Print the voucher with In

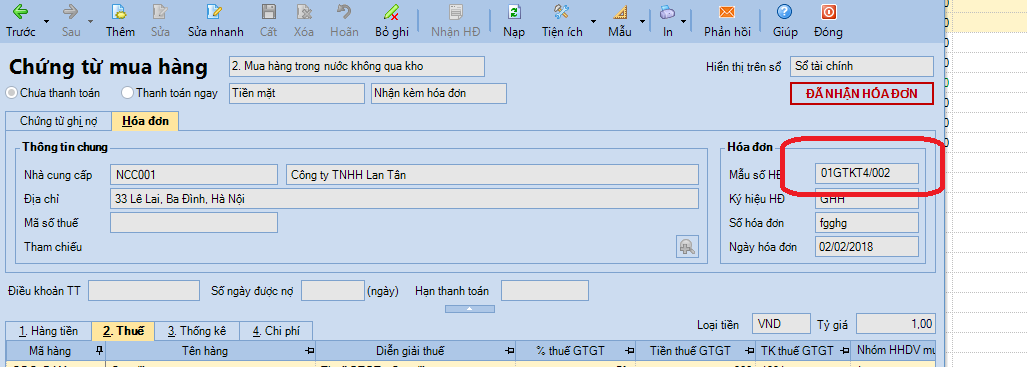click(667, 20)
